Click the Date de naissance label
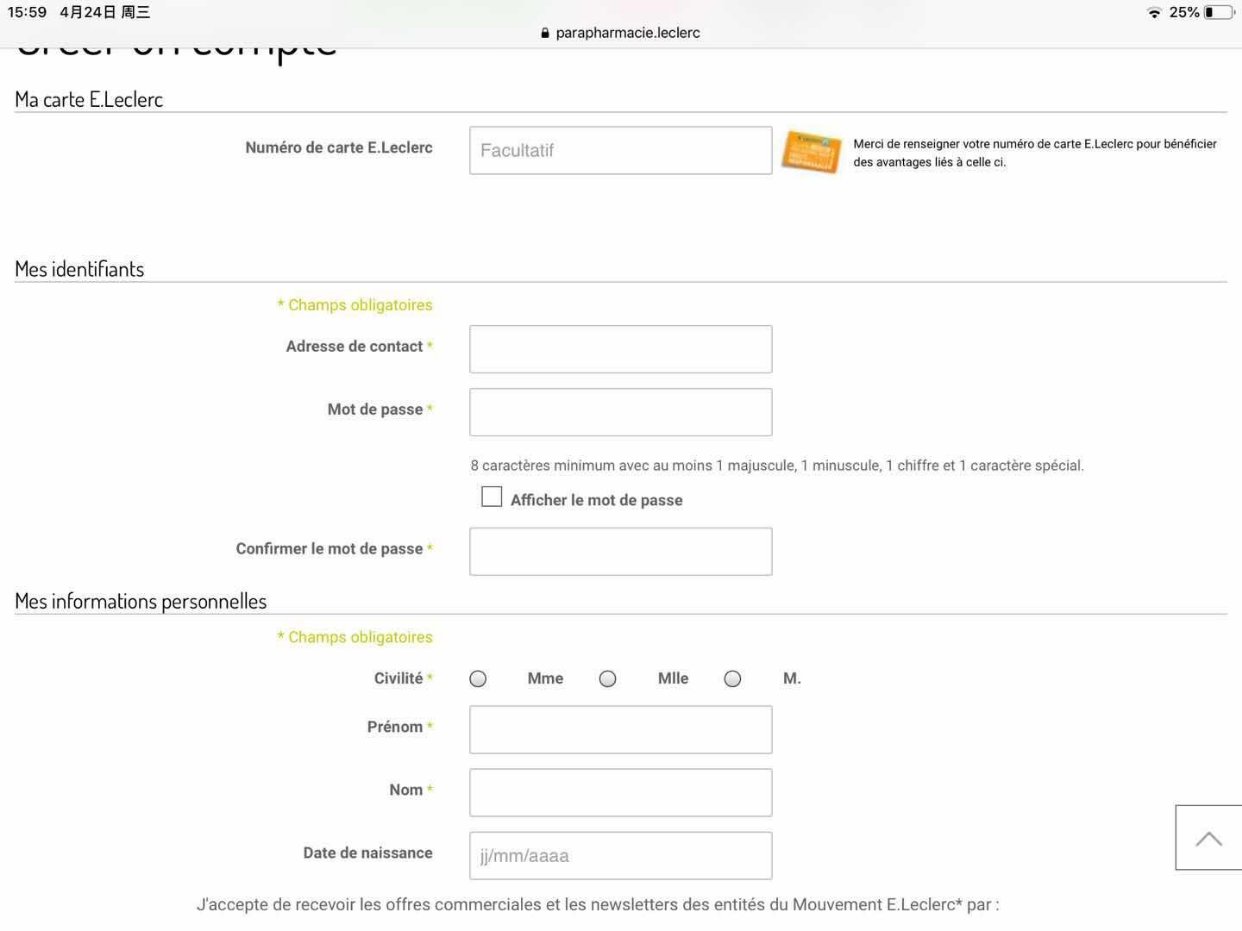The image size is (1242, 931). pyautogui.click(x=368, y=853)
